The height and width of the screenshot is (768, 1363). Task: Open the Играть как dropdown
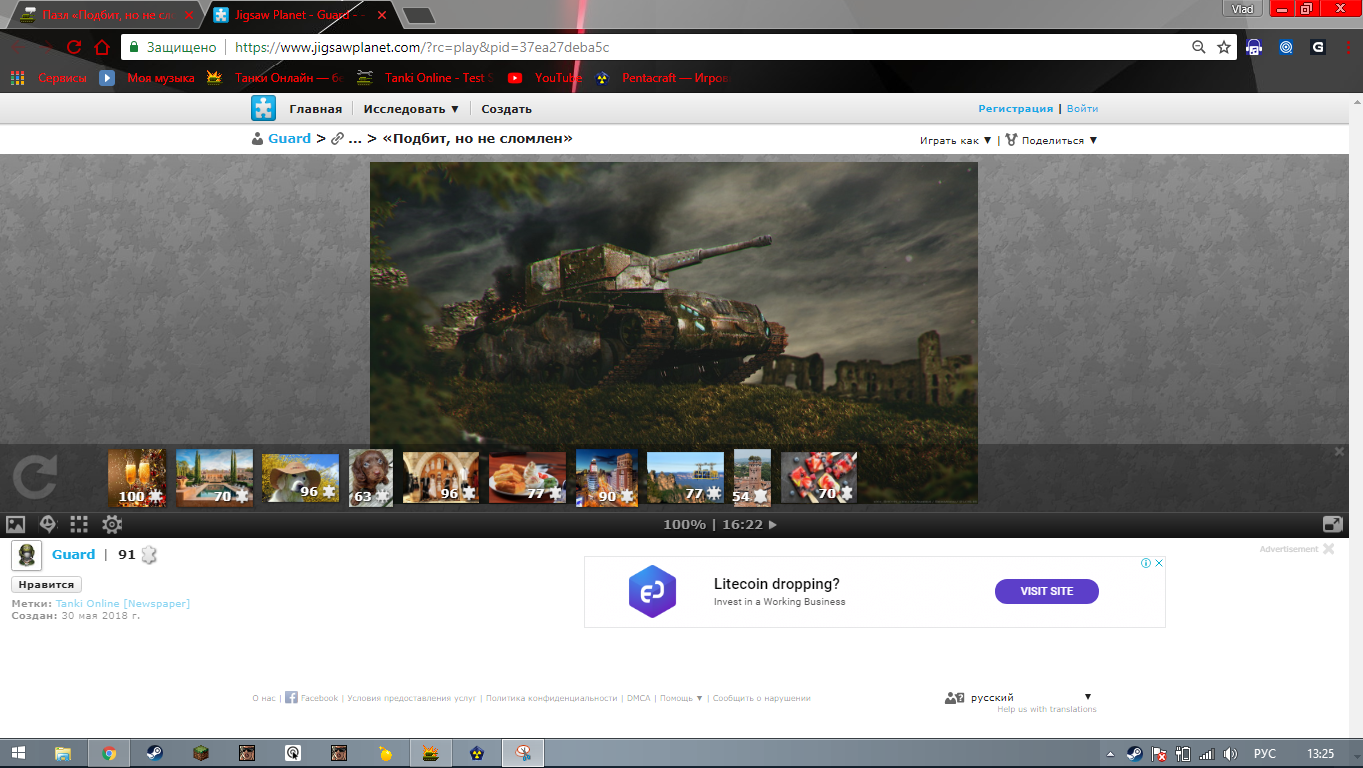(955, 141)
